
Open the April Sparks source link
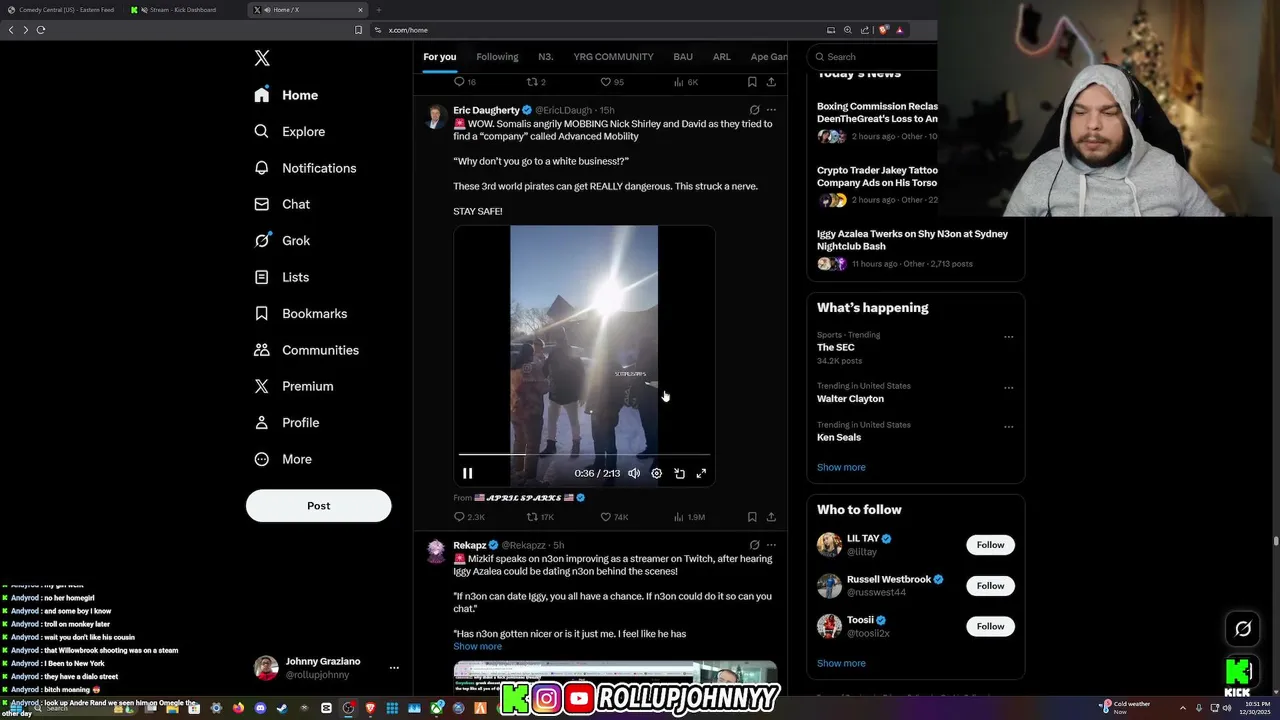tap(530, 497)
